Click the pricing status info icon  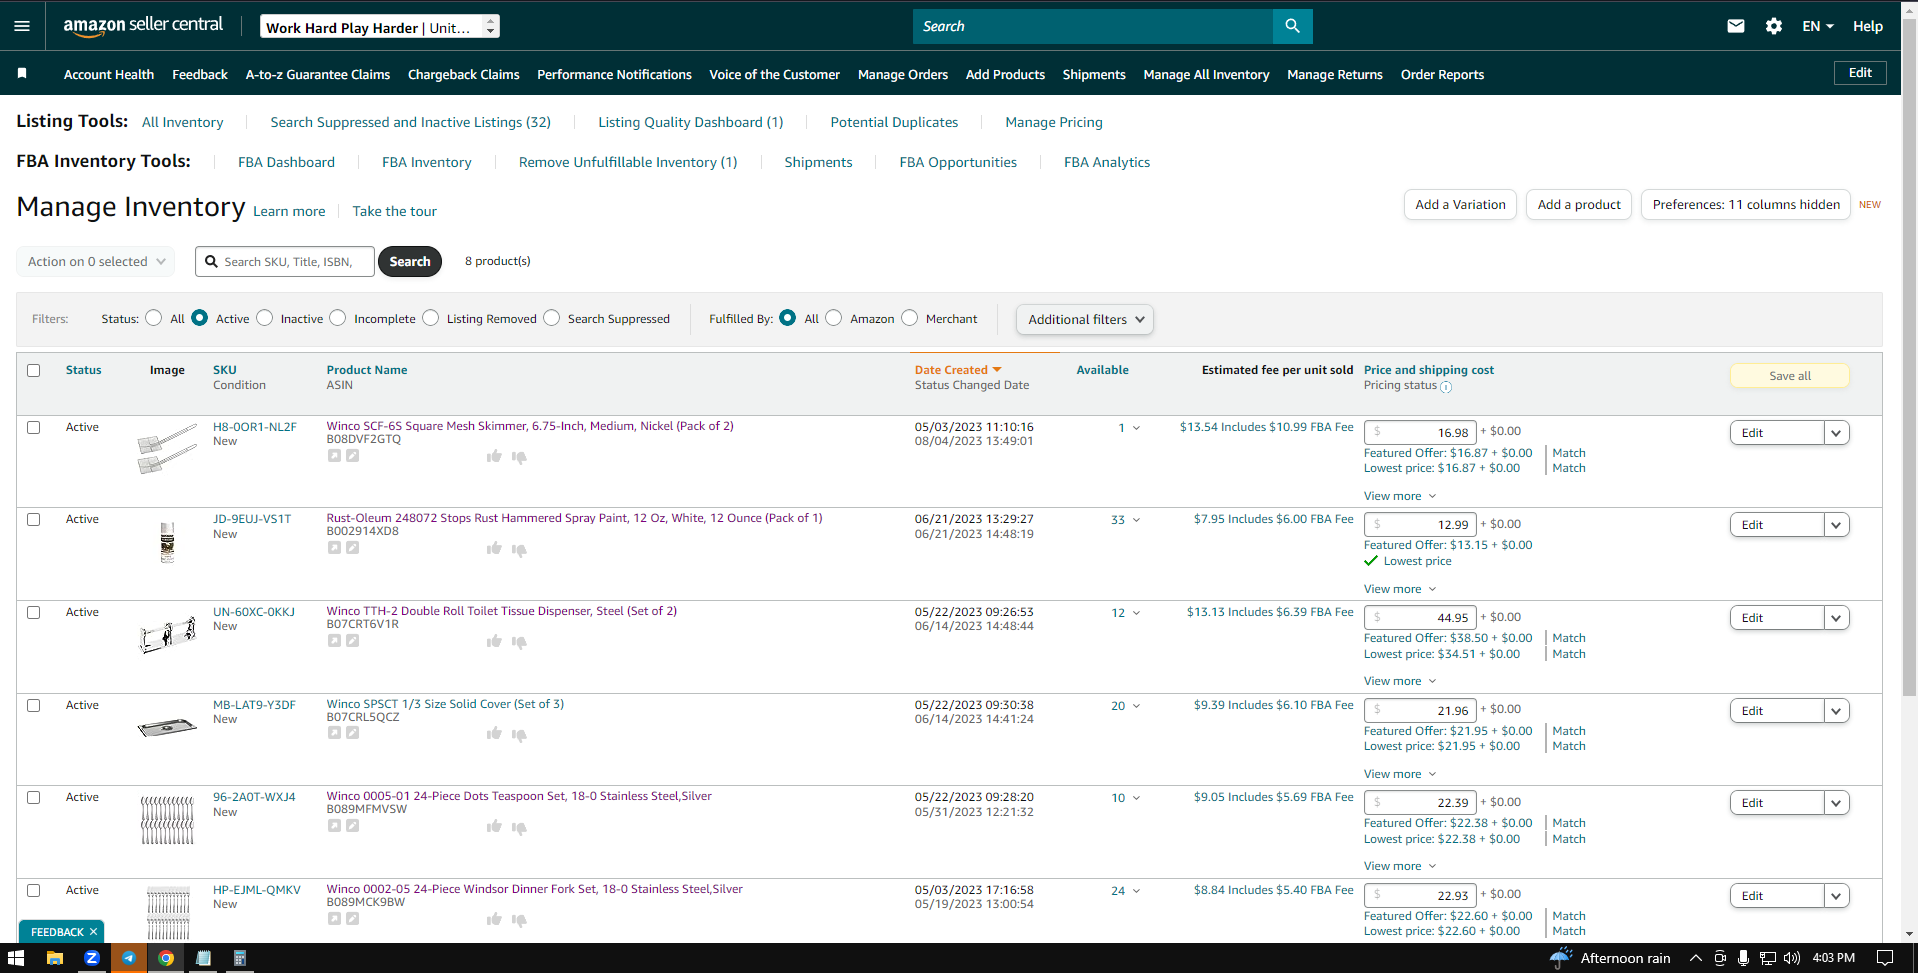[x=1446, y=386]
